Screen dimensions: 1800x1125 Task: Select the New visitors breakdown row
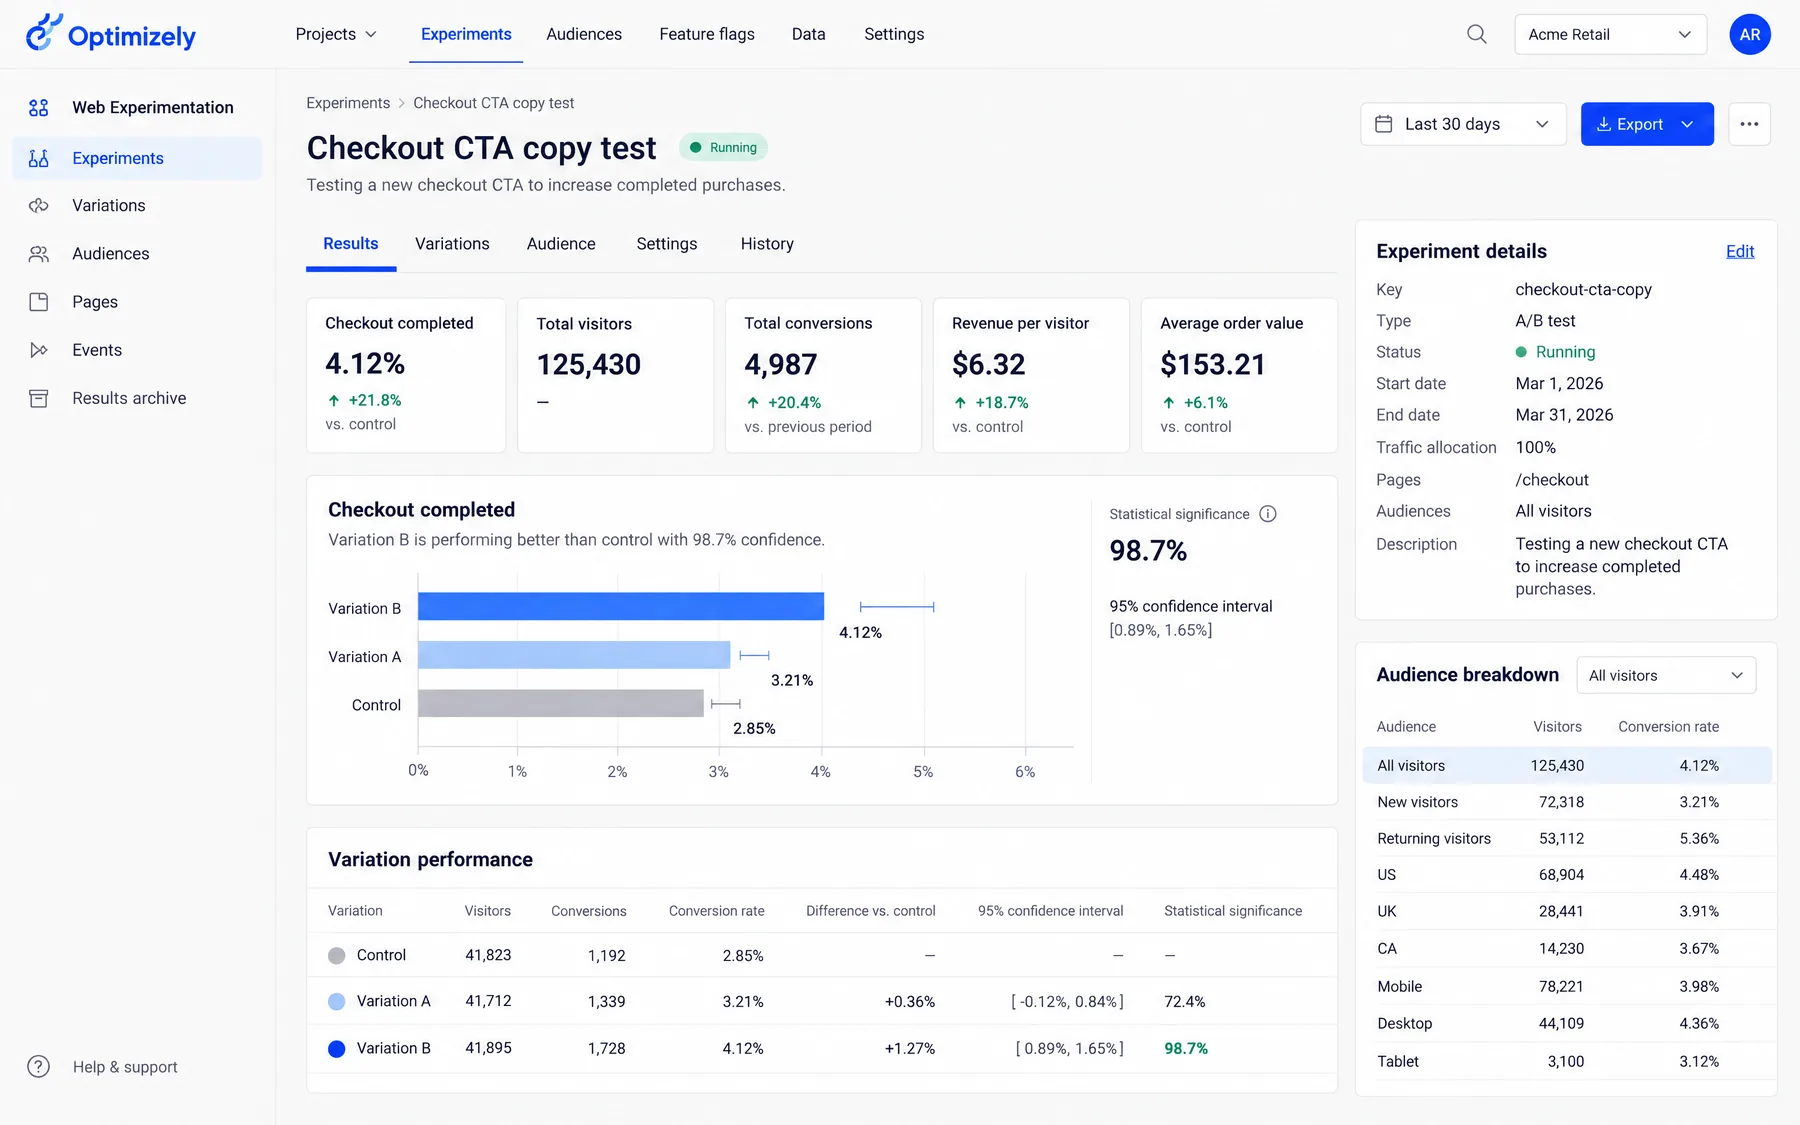[x=1567, y=802]
